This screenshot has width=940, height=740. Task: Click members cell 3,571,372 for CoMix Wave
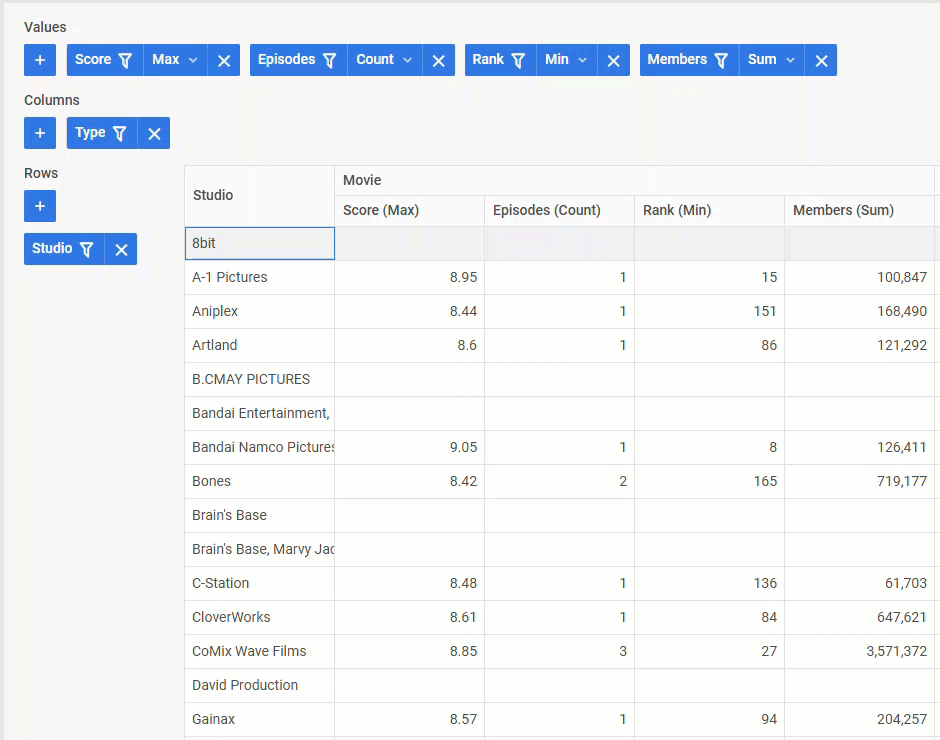(x=859, y=651)
